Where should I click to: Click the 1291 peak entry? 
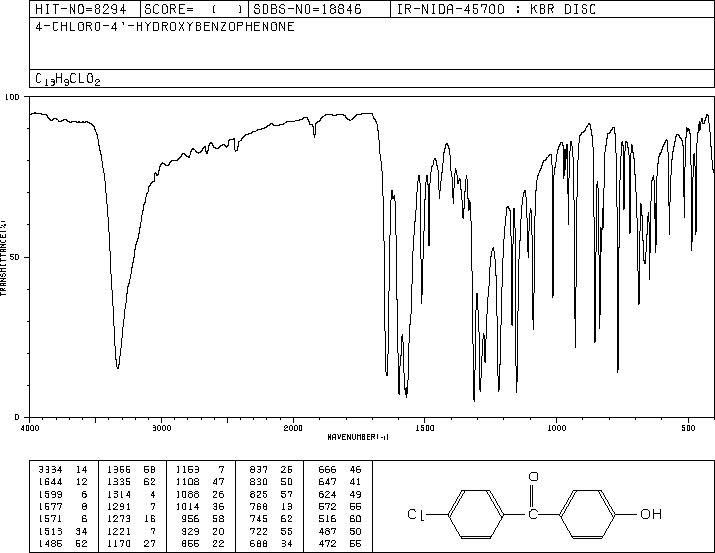(131, 506)
